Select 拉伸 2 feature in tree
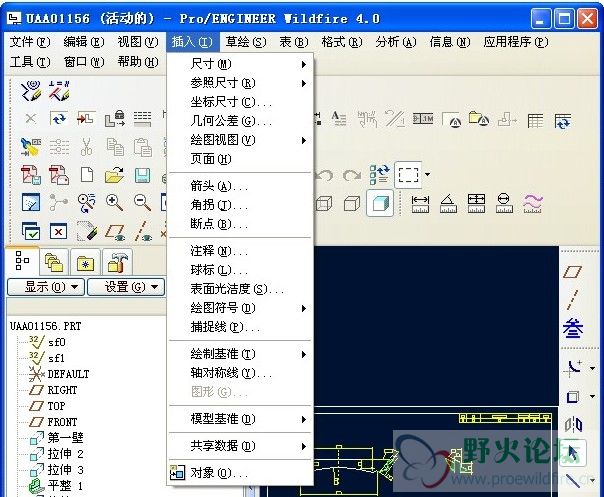The width and height of the screenshot is (604, 497). [57, 454]
